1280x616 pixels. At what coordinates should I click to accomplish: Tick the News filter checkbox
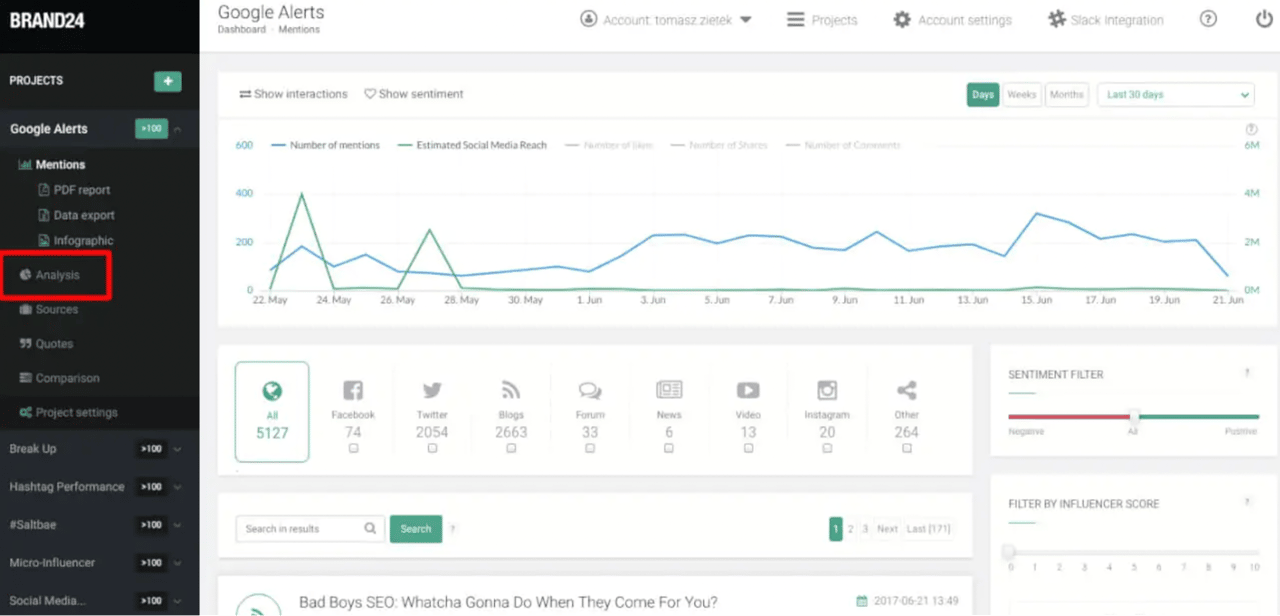(669, 449)
